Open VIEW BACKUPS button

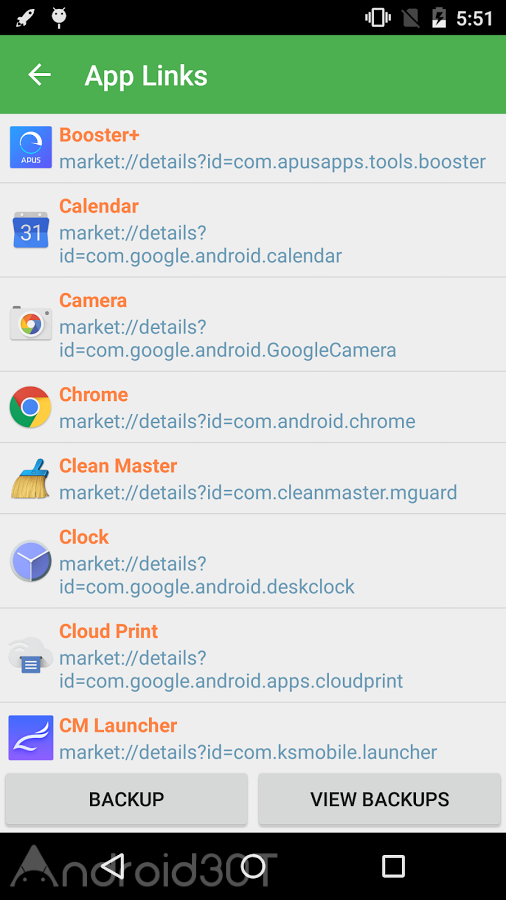(x=379, y=799)
